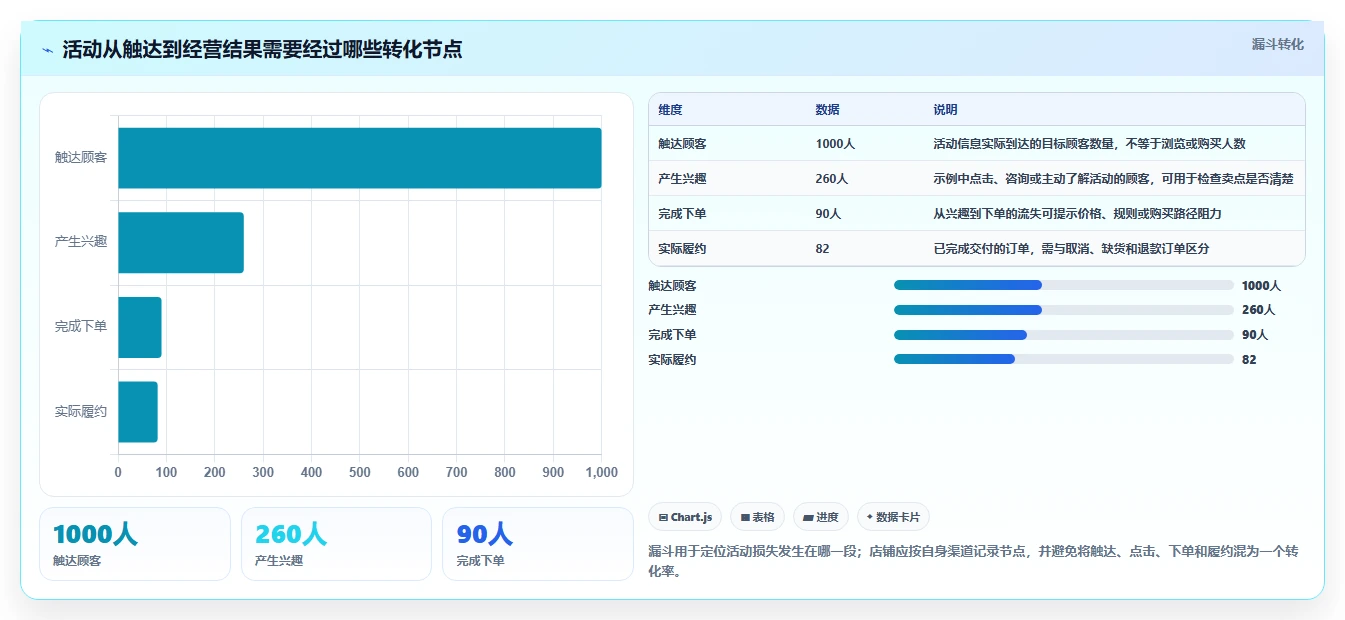
Task: Click the 500 tick on the x-axis
Action: pyautogui.click(x=360, y=472)
